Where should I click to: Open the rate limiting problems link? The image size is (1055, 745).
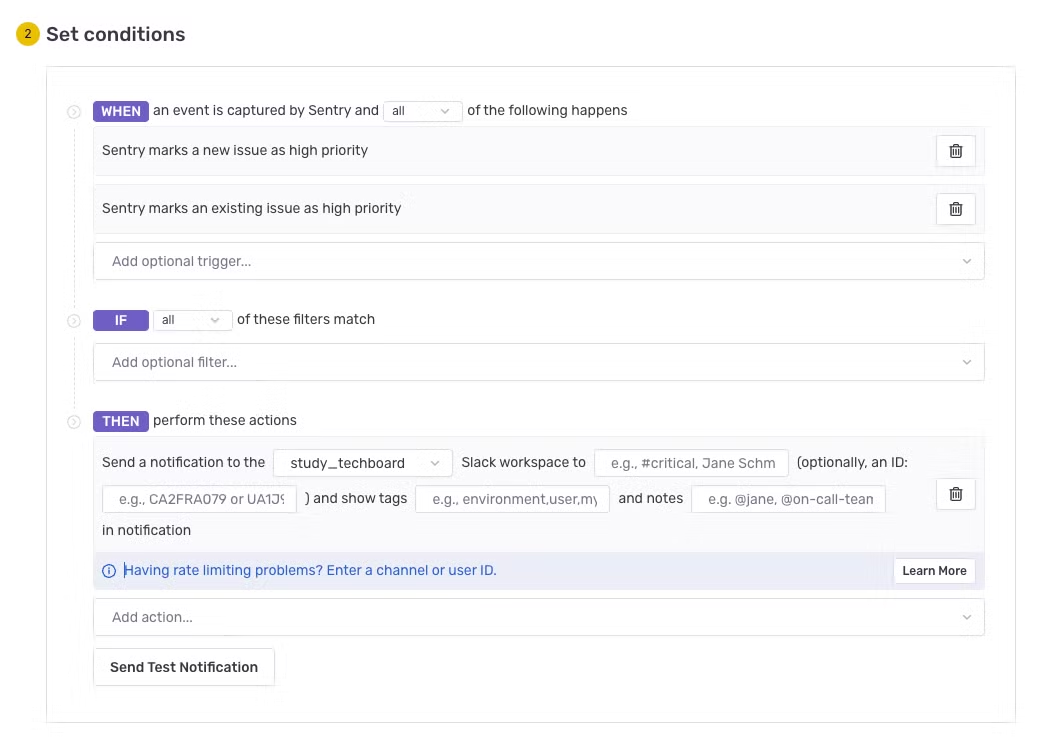point(310,571)
